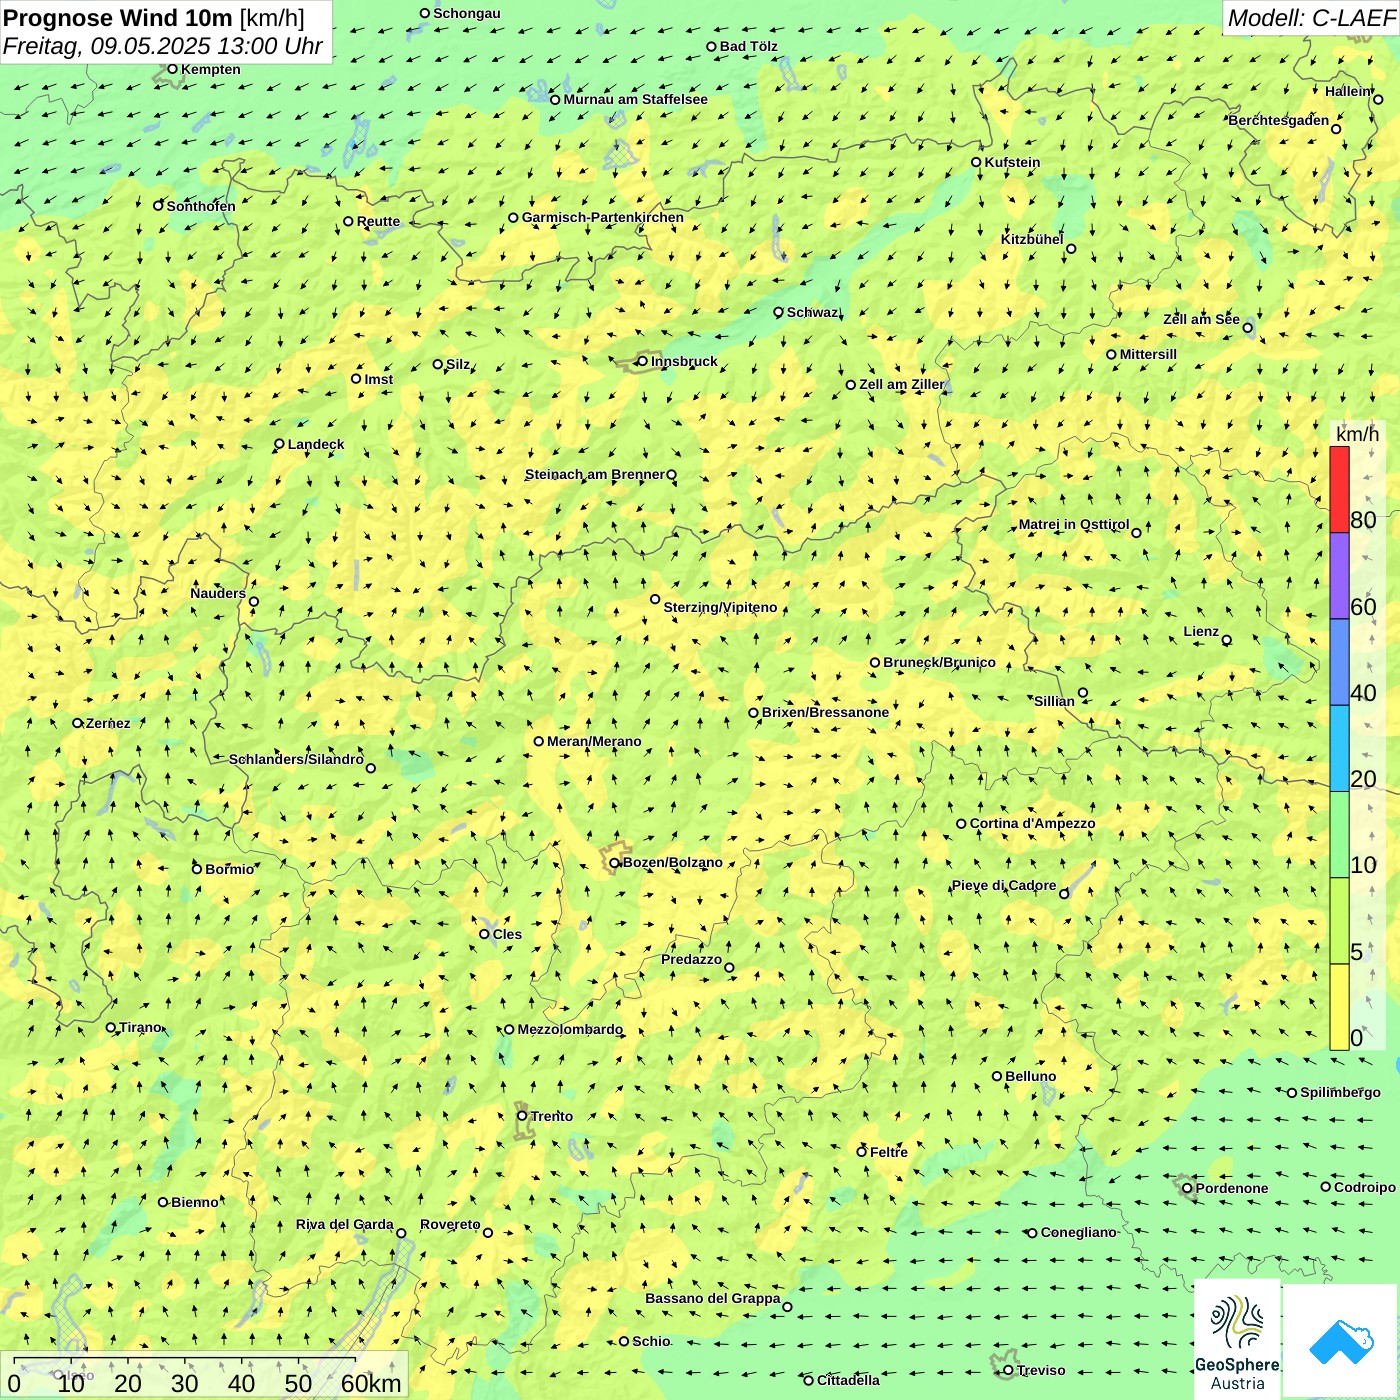Screen dimensions: 1400x1400
Task: Click the purple 60 km/h legend color
Action: (1339, 576)
